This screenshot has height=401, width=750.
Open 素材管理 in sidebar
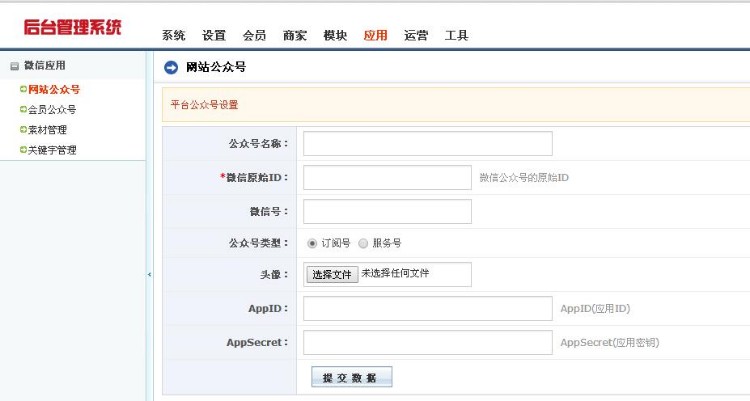[x=47, y=130]
